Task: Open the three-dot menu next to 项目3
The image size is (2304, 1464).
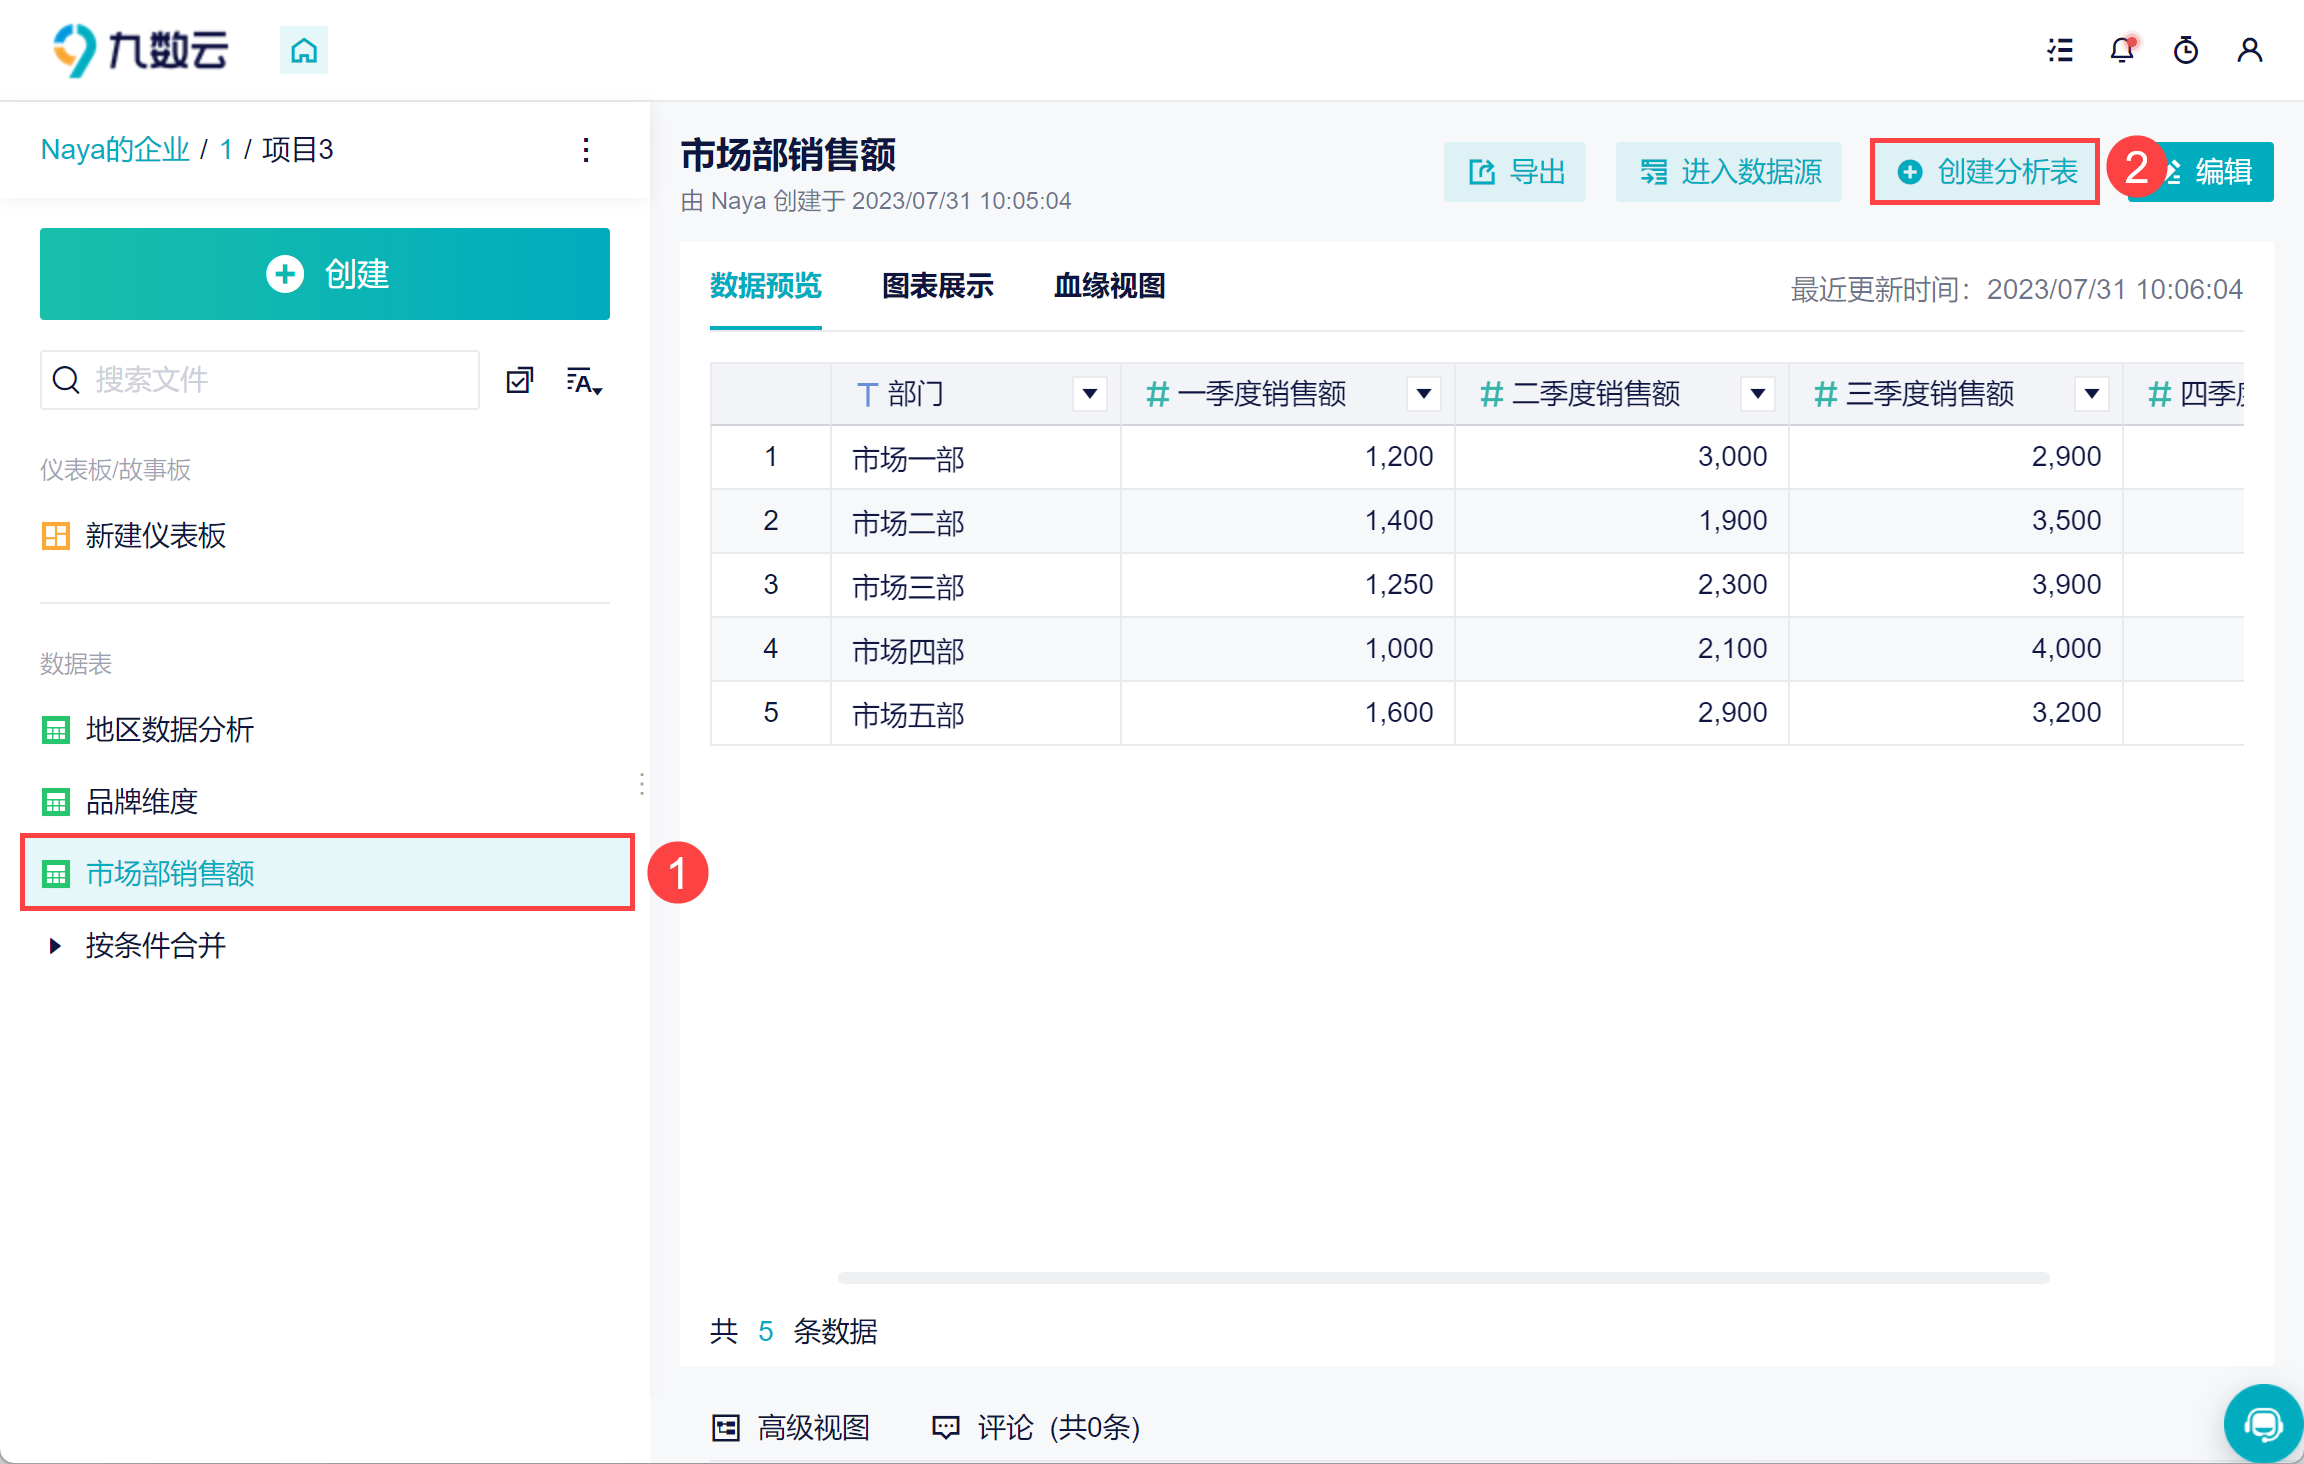Action: coord(586,150)
